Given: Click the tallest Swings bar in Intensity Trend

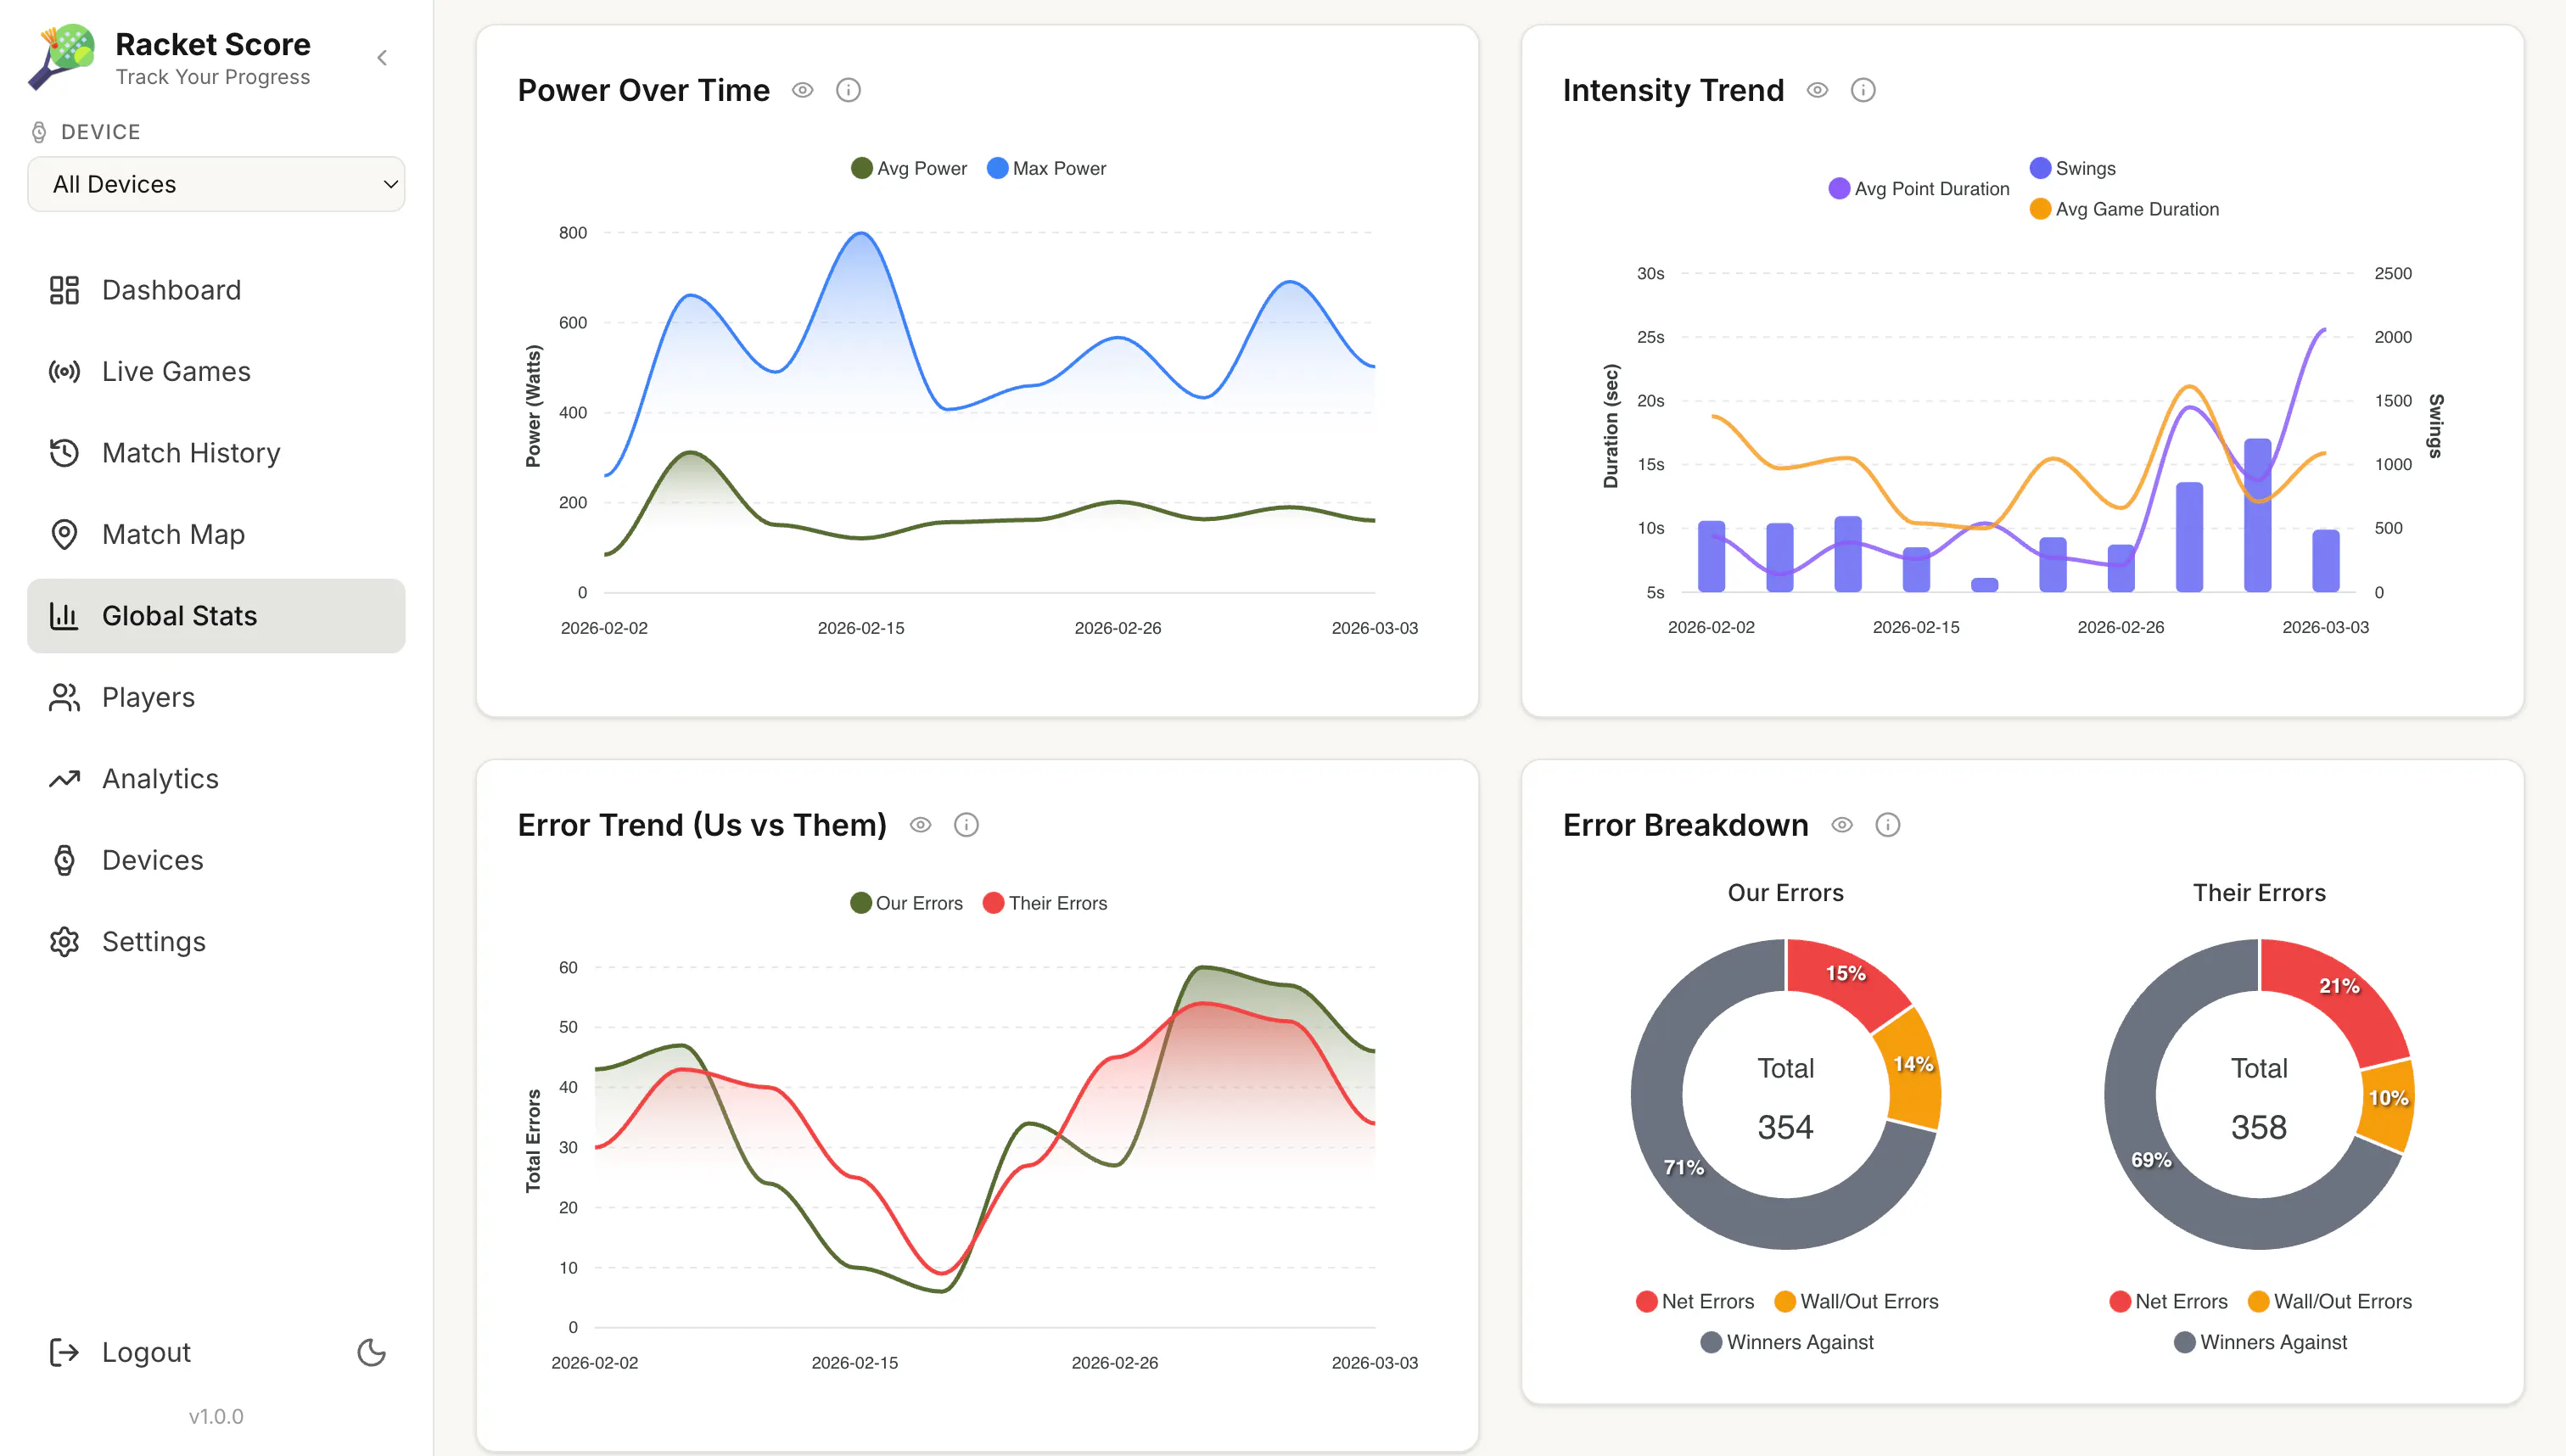Looking at the screenshot, I should tap(2257, 515).
